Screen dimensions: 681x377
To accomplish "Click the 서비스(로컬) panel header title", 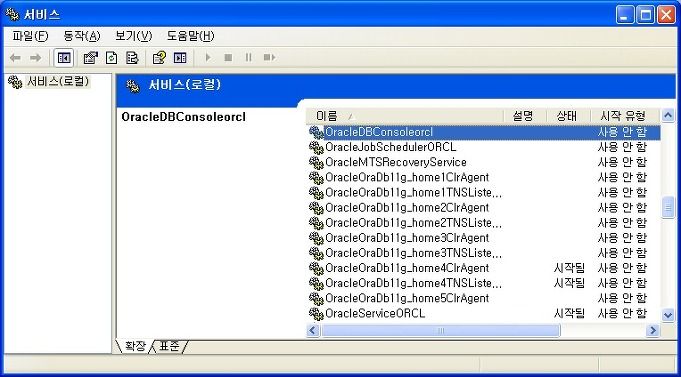I will [185, 85].
